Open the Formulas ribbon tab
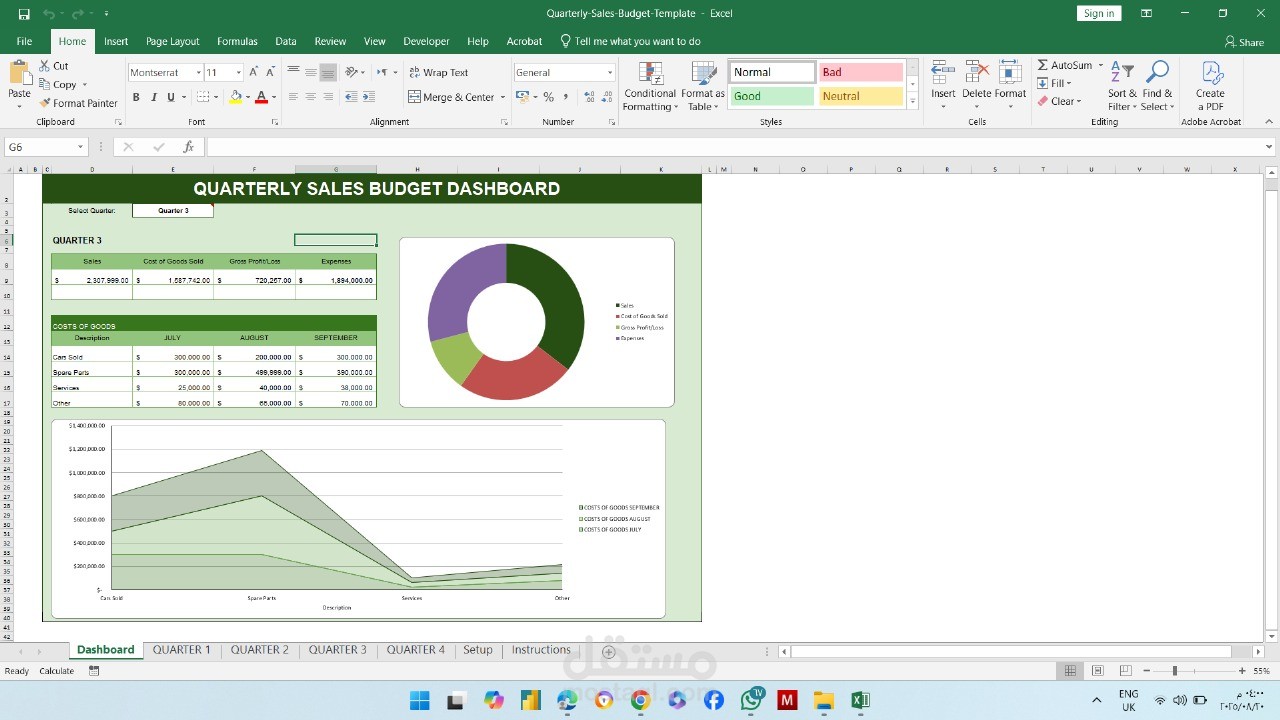The height and width of the screenshot is (720, 1280). [x=237, y=41]
